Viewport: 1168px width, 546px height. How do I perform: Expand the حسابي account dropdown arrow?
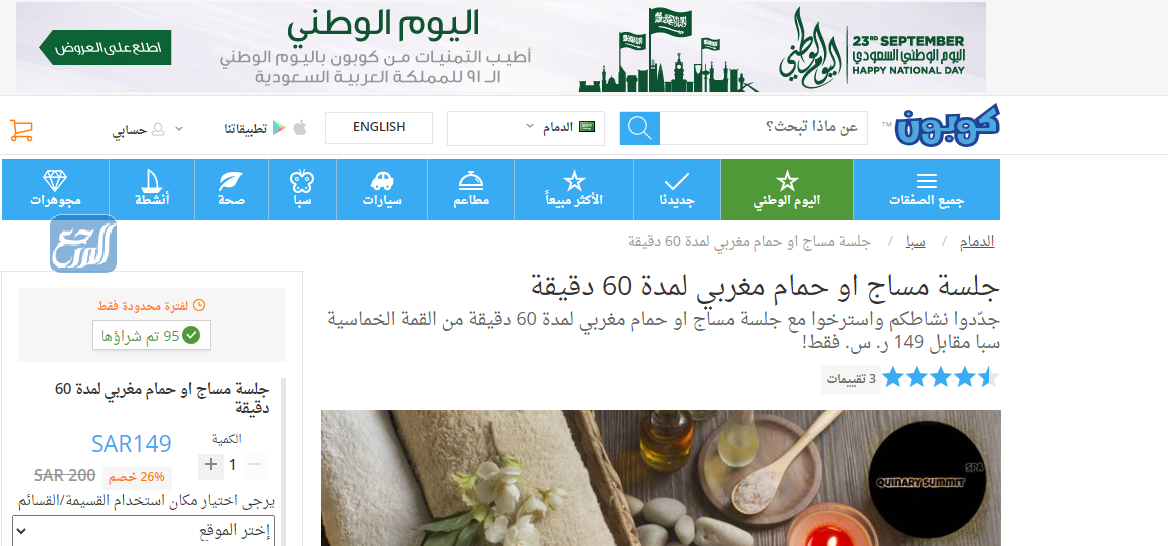click(x=179, y=129)
